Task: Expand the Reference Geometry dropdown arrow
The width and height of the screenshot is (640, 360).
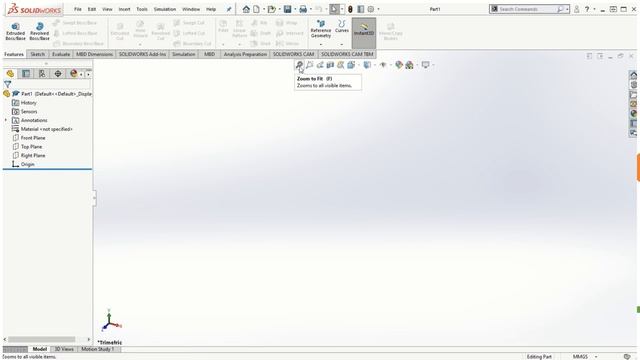Action: 321,44
